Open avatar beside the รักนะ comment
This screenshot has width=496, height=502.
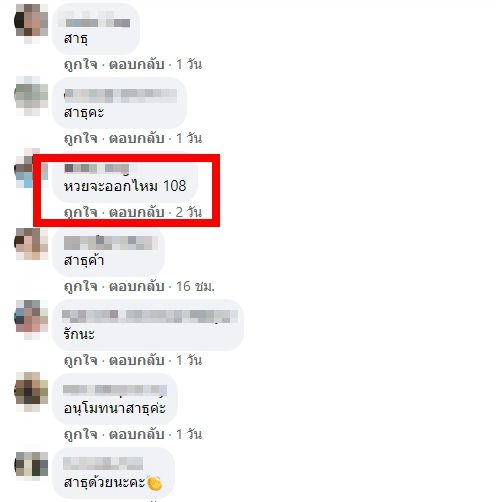(x=32, y=318)
